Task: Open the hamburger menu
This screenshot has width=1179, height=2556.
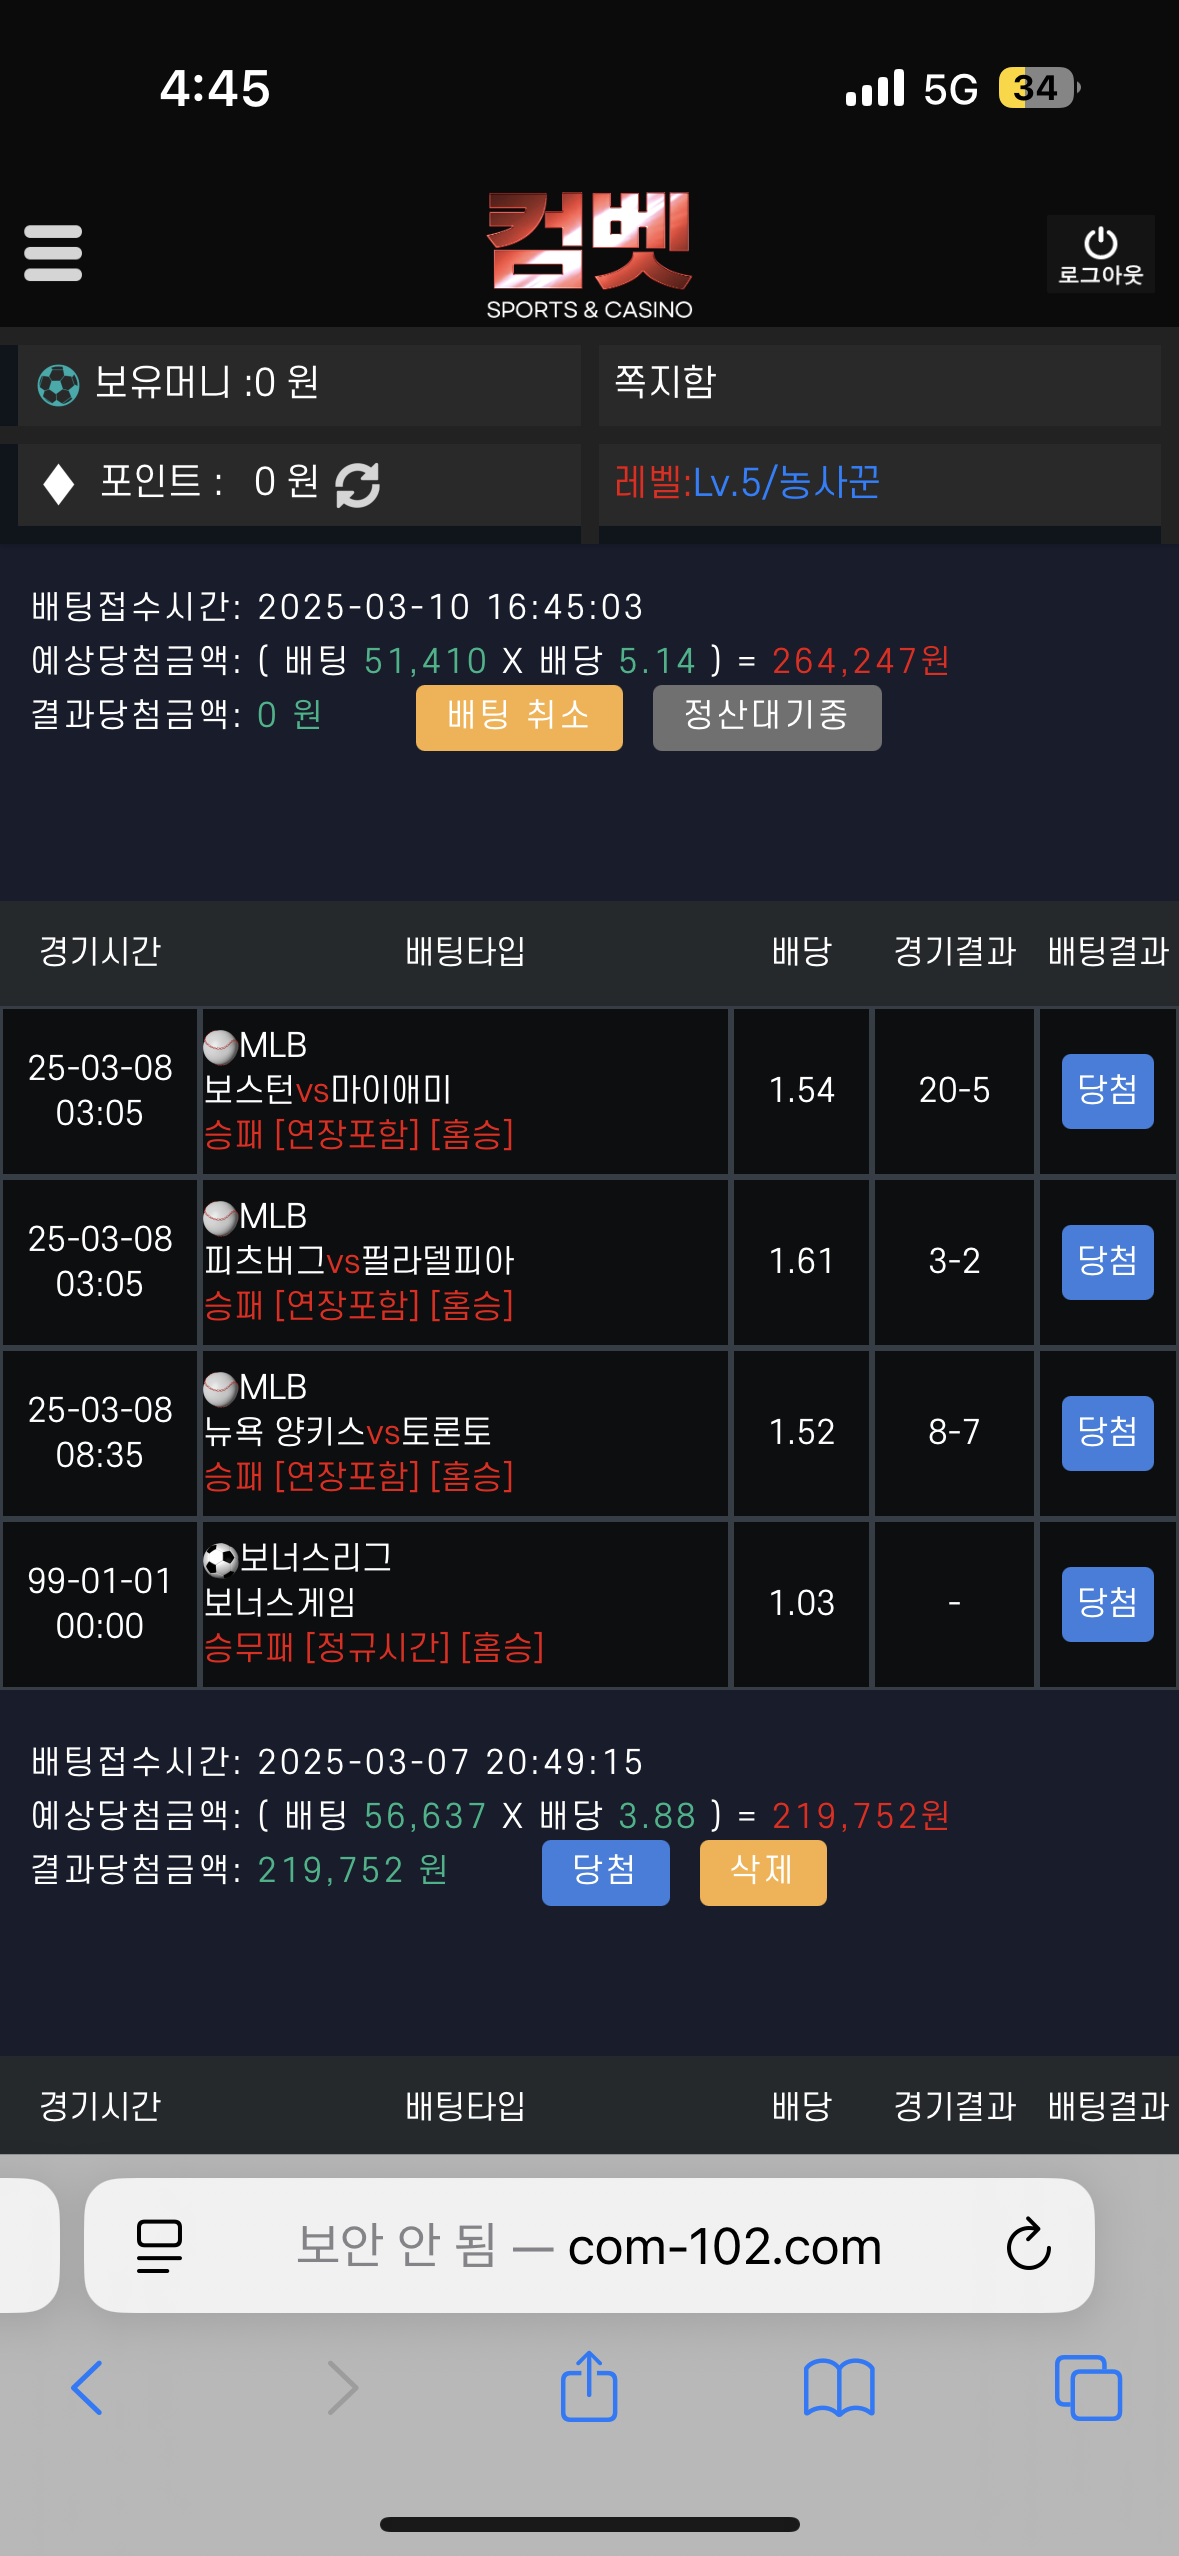Action: [x=53, y=253]
